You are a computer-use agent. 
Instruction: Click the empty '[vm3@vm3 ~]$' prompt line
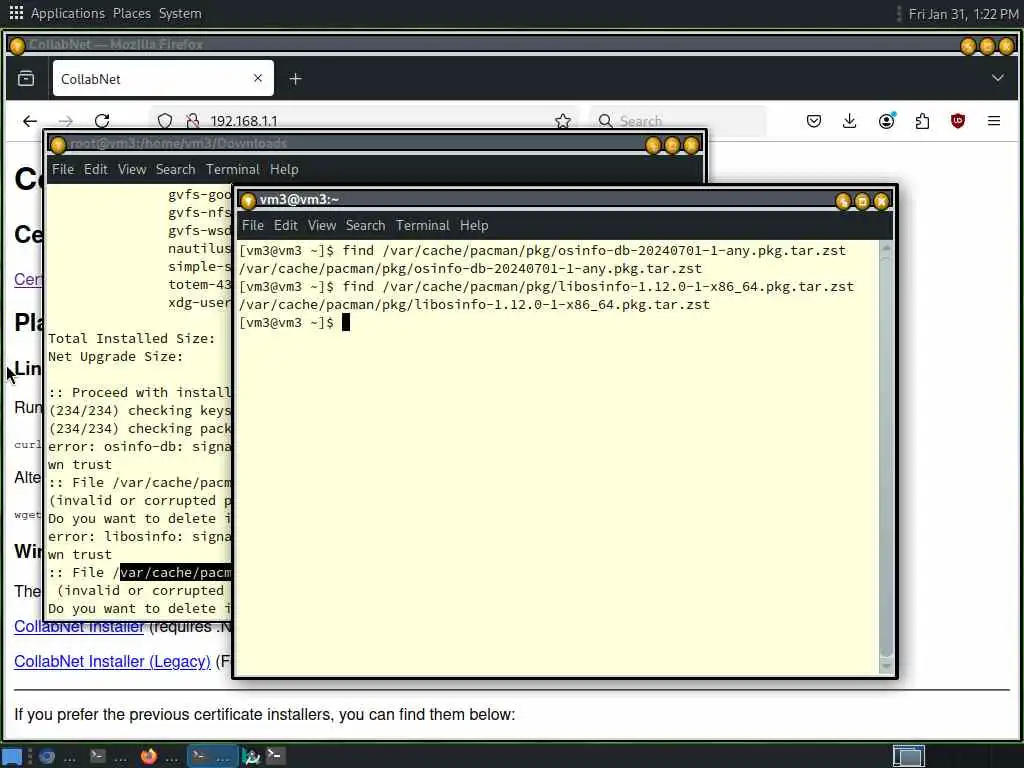pyautogui.click(x=295, y=323)
